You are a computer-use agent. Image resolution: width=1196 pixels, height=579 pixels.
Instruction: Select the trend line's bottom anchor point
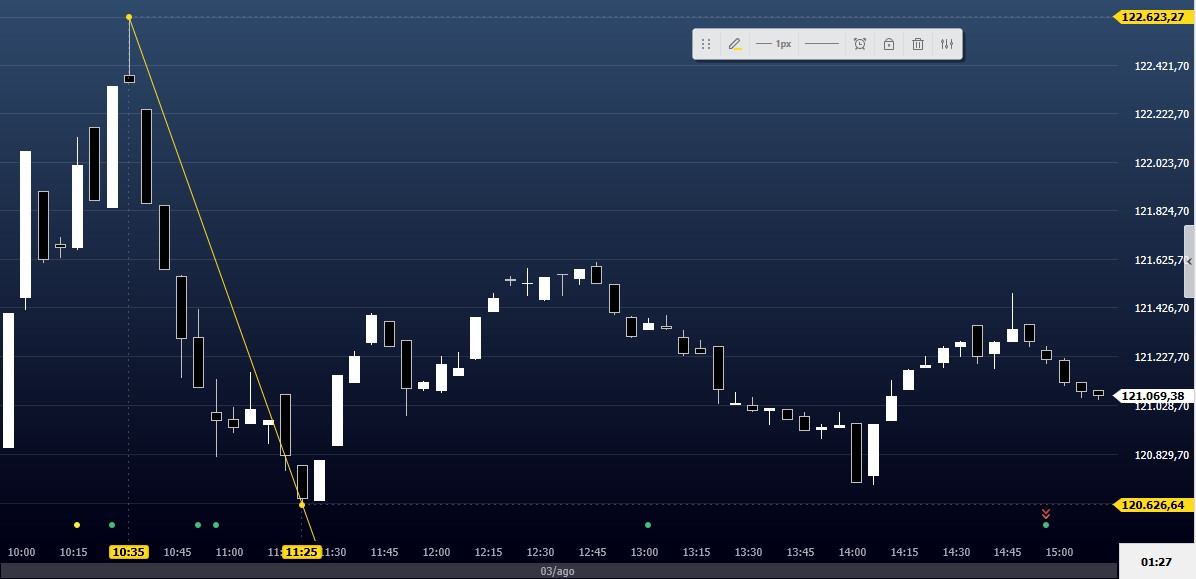tap(302, 504)
